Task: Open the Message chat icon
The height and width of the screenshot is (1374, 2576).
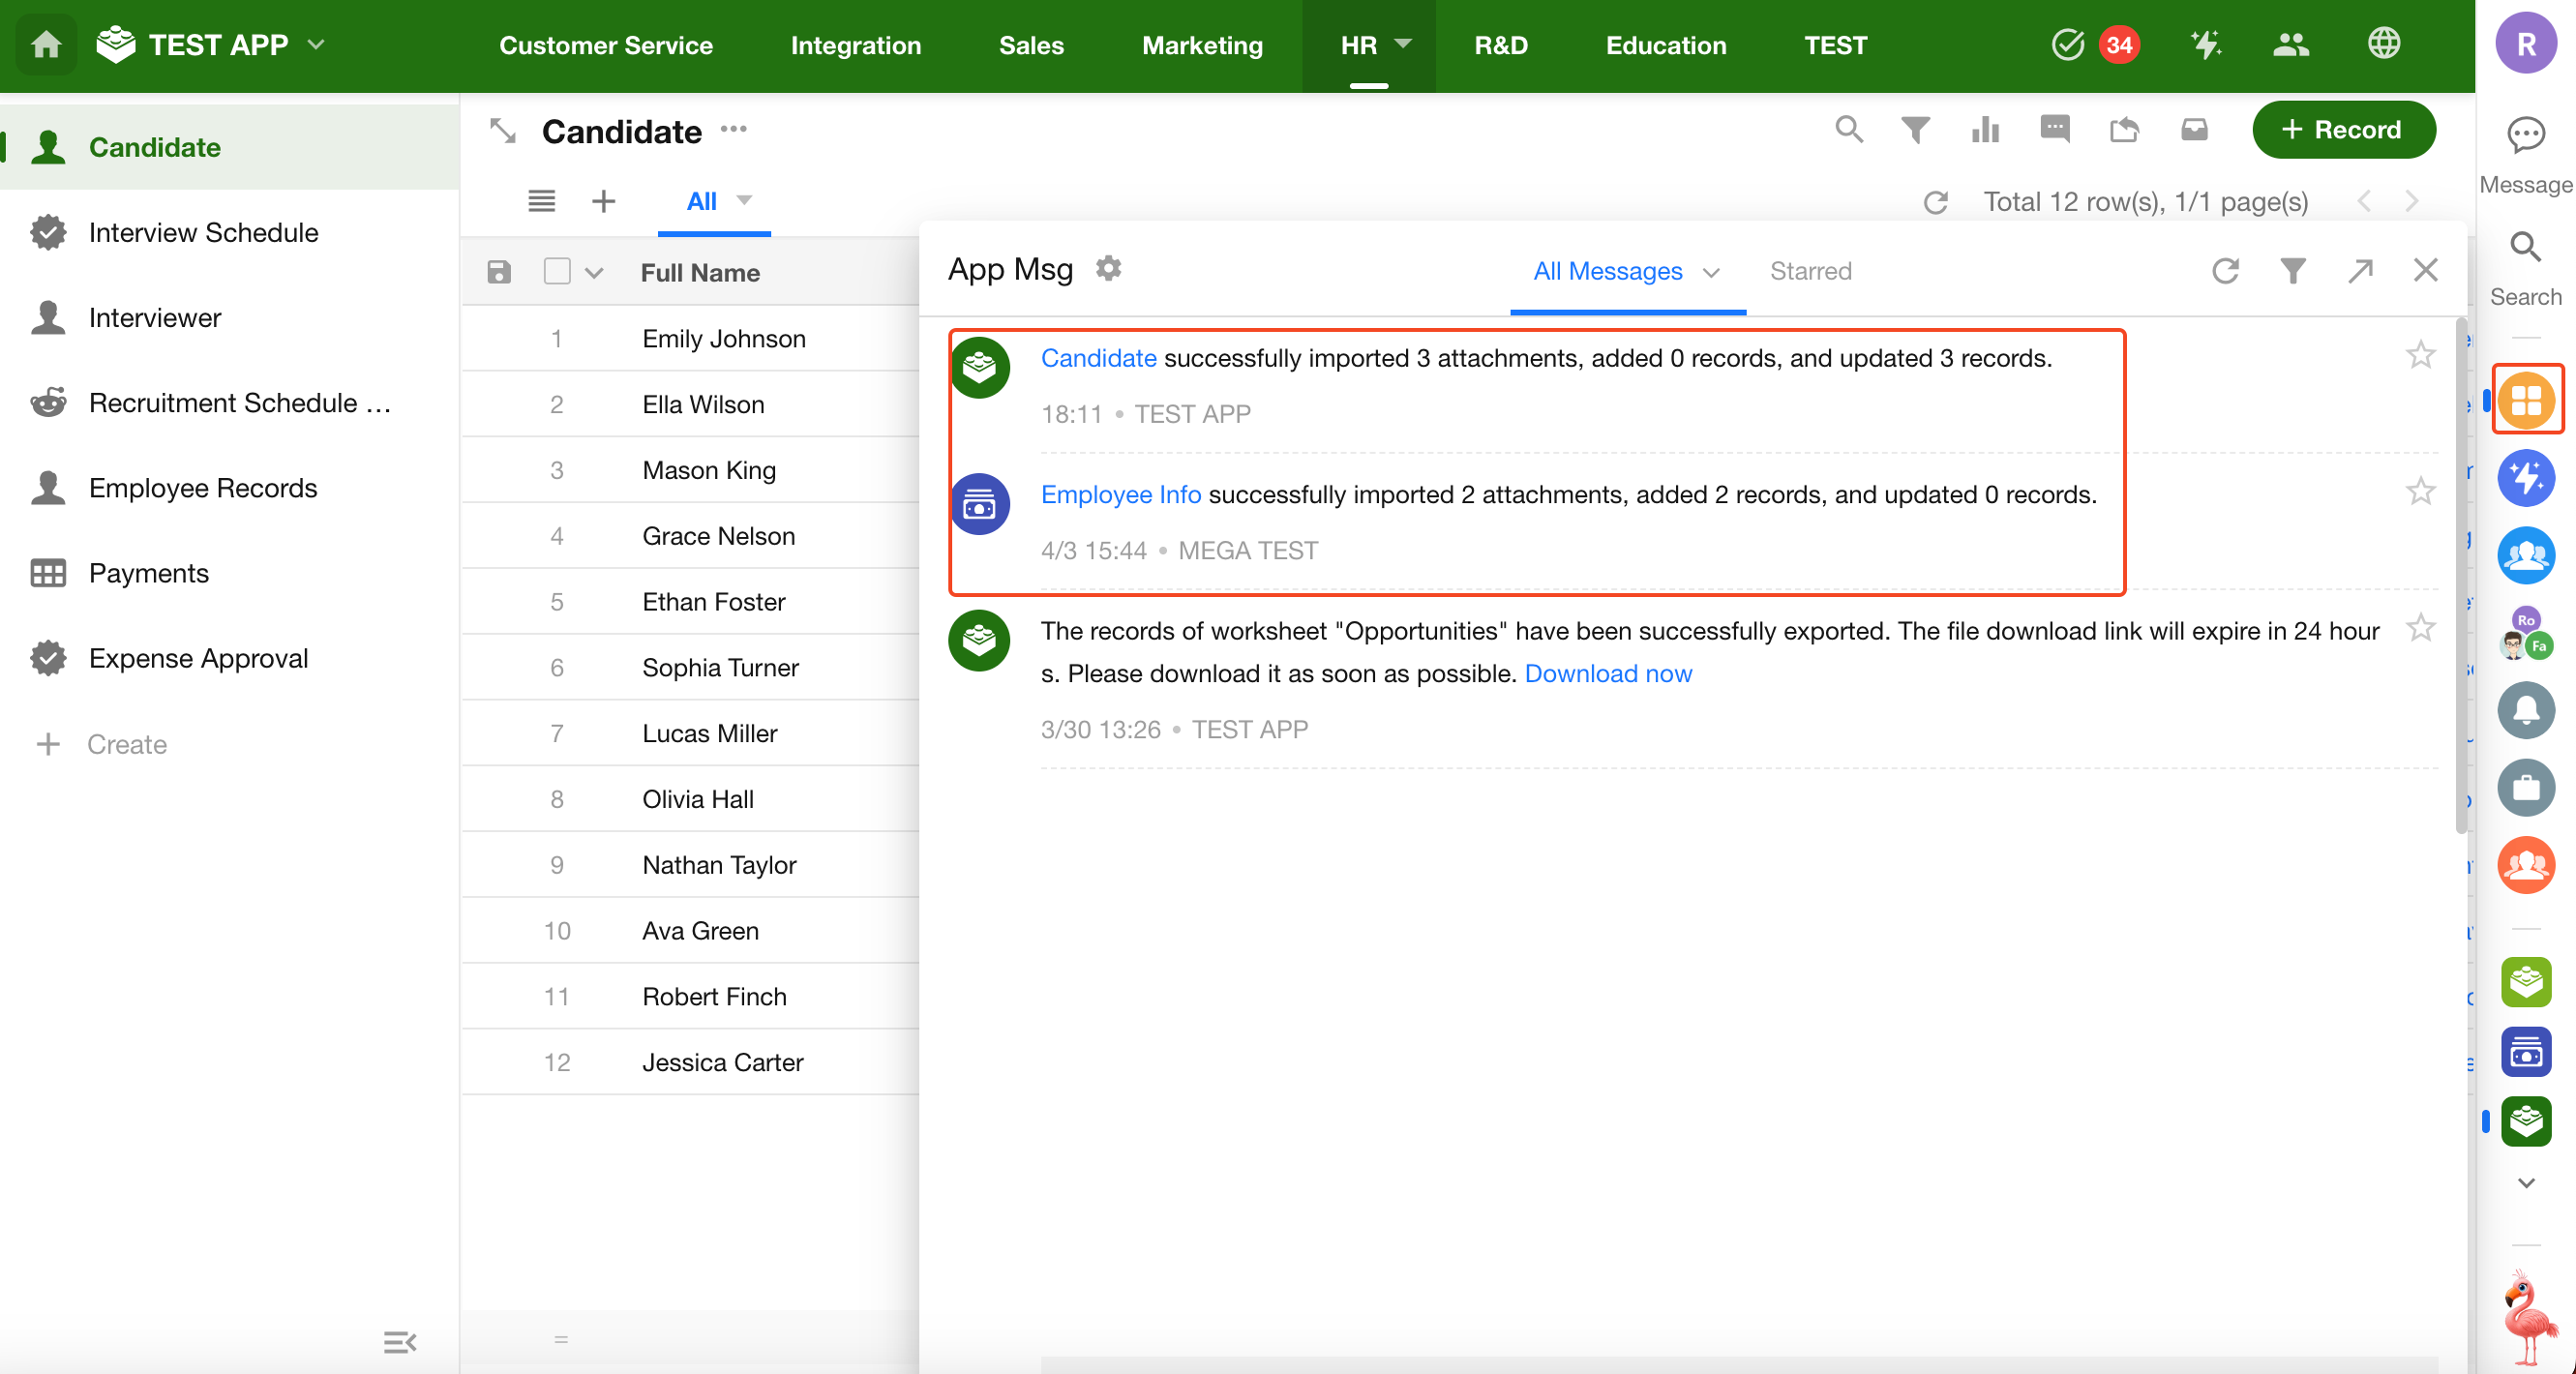Action: coord(2525,135)
